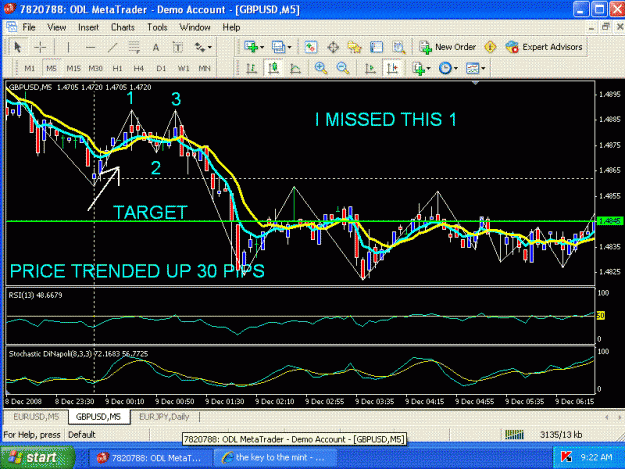Viewport: 625px width, 469px height.
Task: Open the Insert menu
Action: (x=88, y=27)
